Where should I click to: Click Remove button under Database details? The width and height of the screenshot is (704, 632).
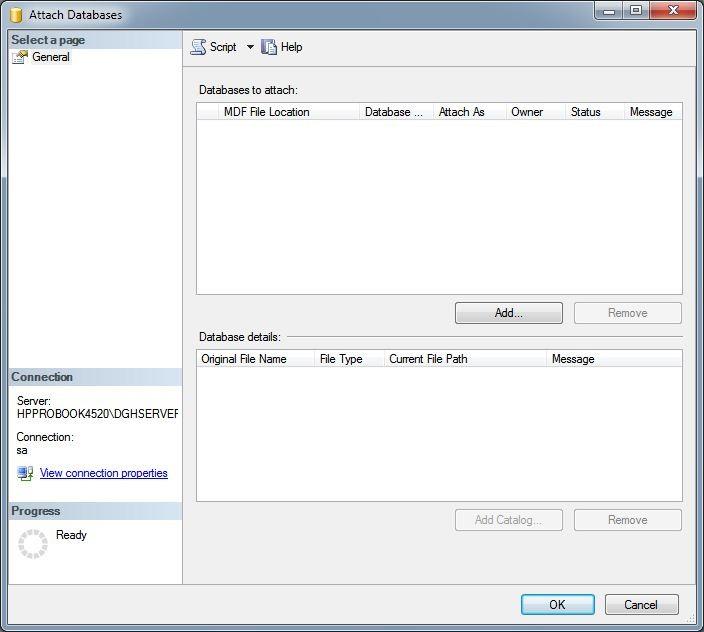(x=628, y=520)
